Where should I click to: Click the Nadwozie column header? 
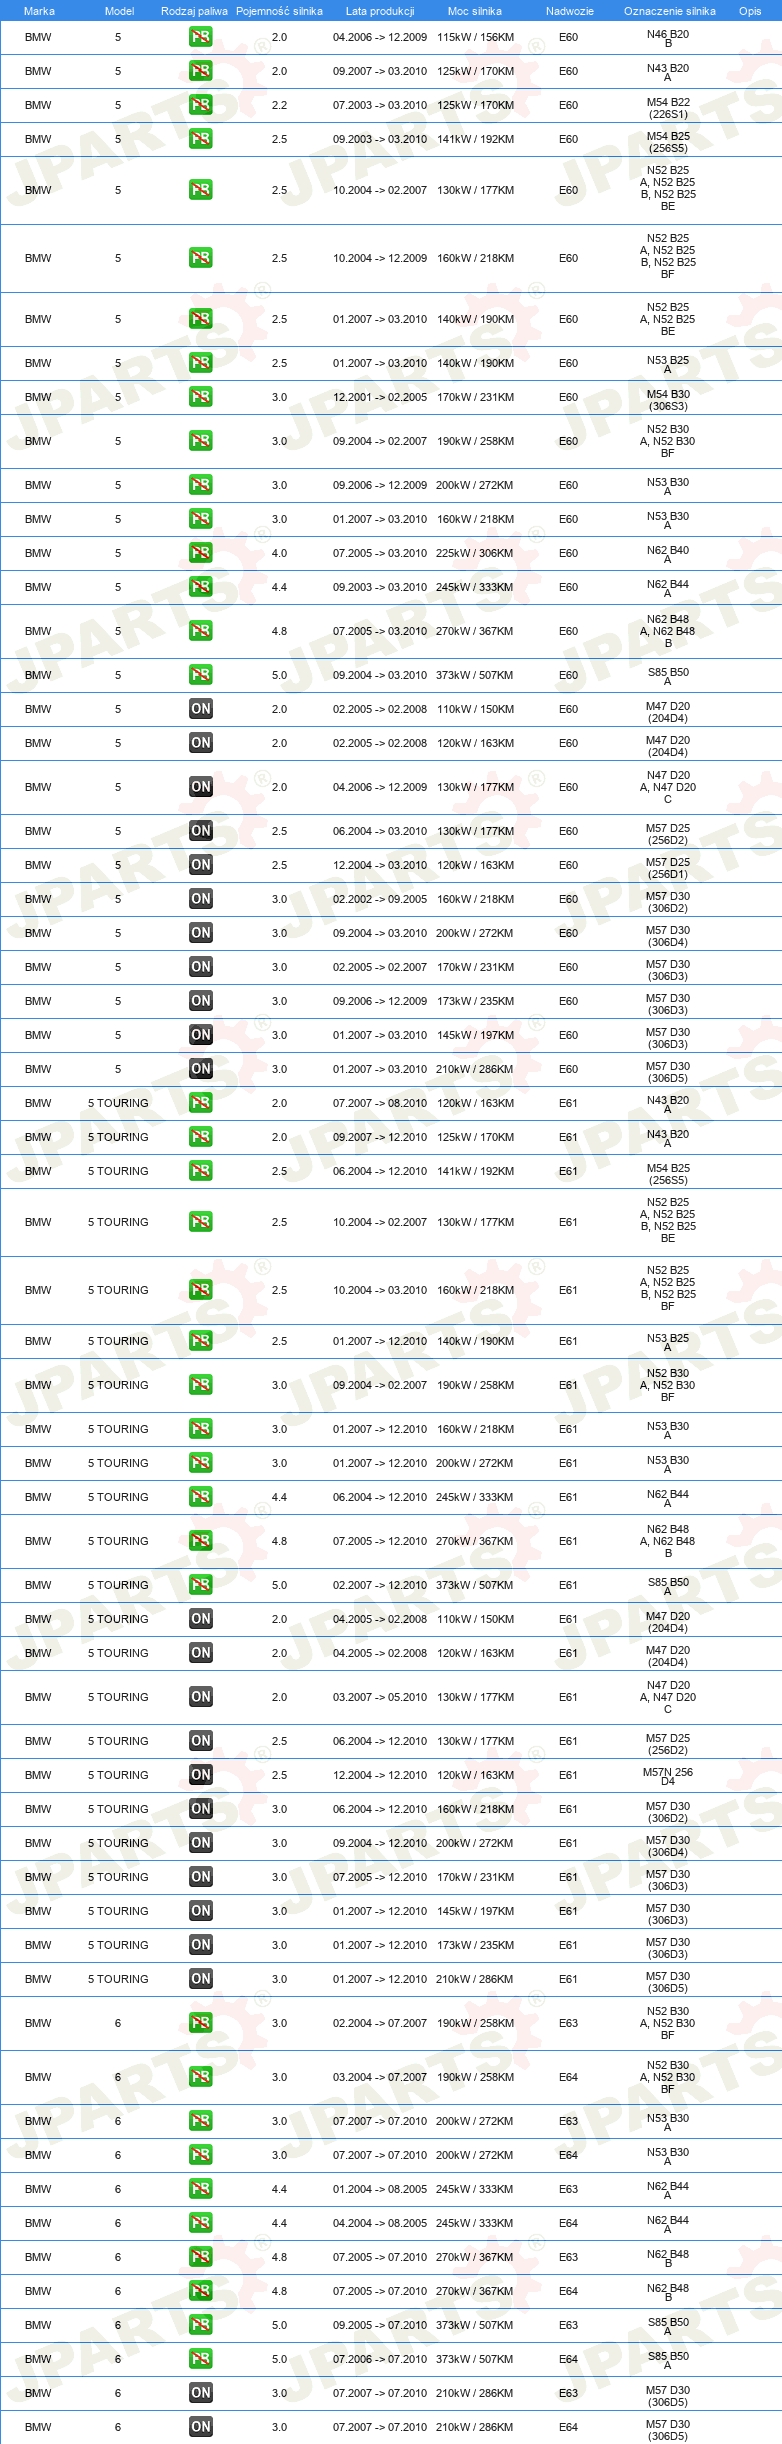tap(569, 11)
